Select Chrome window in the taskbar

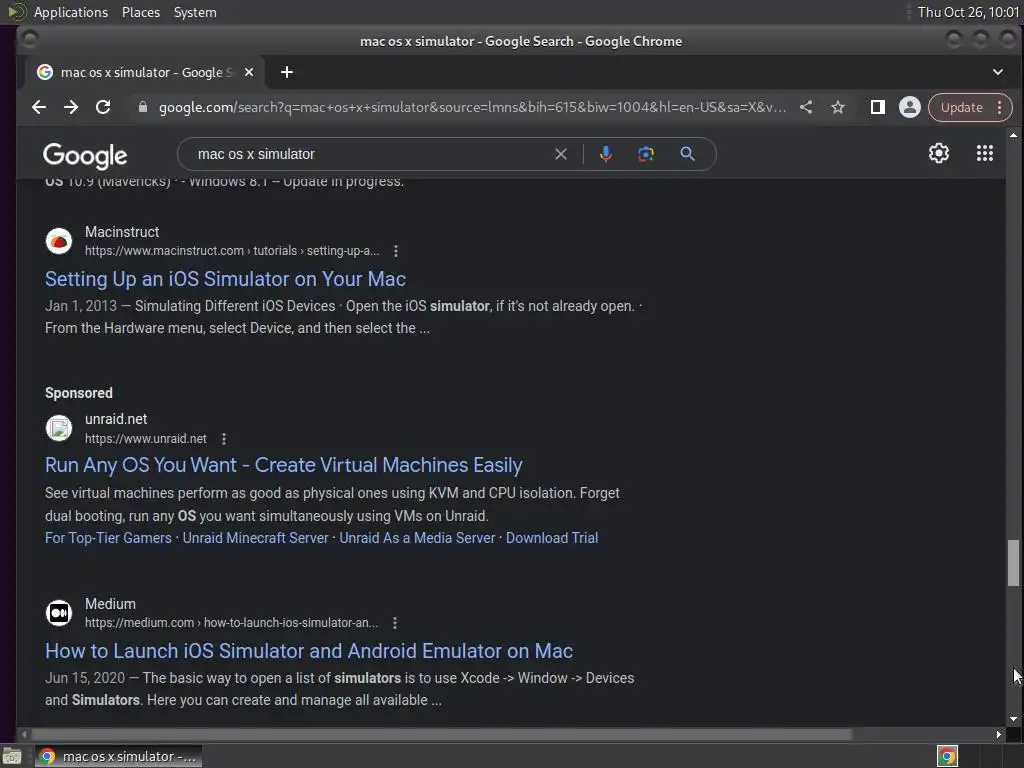pyautogui.click(x=118, y=756)
